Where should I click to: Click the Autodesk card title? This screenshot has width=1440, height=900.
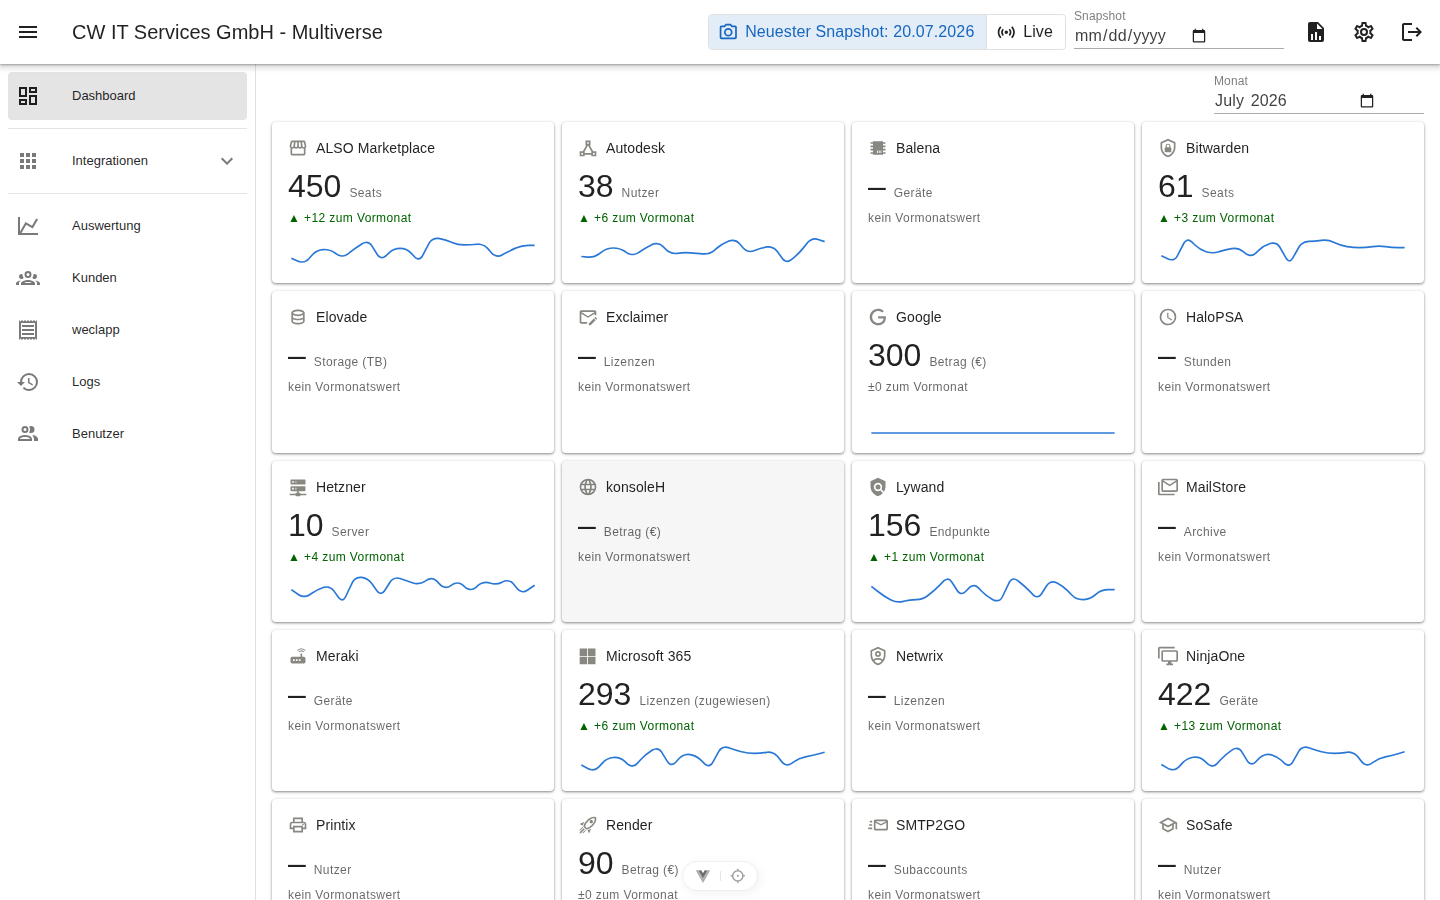coord(635,148)
